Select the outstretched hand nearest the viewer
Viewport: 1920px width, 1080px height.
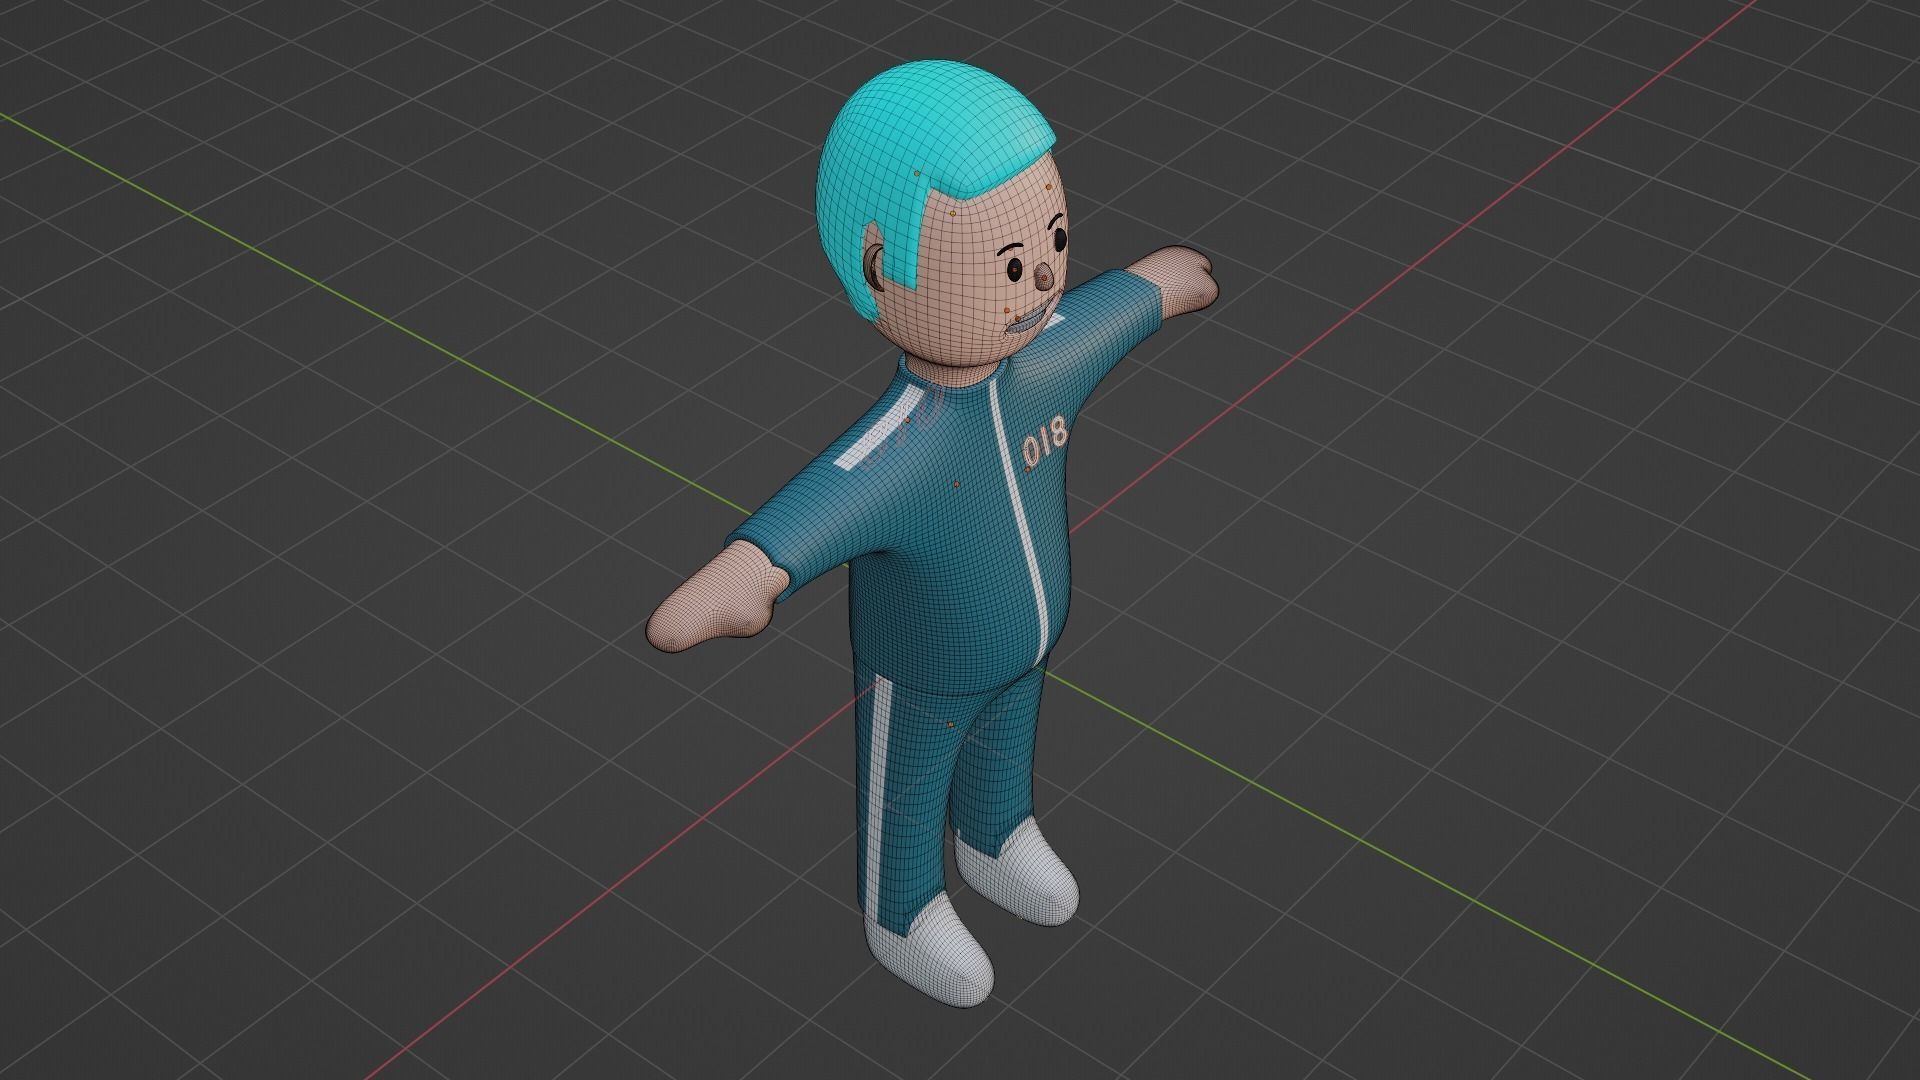pyautogui.click(x=717, y=598)
